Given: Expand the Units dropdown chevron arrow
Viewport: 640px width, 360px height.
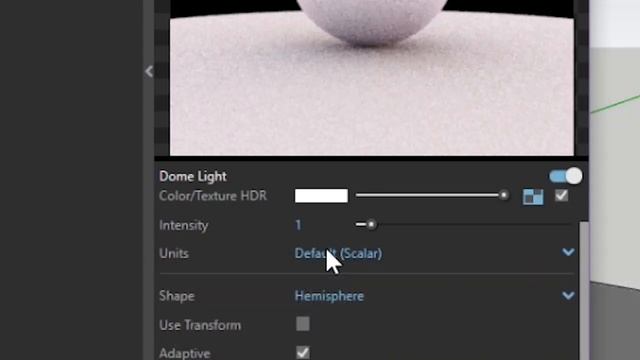Looking at the screenshot, I should click(x=568, y=252).
